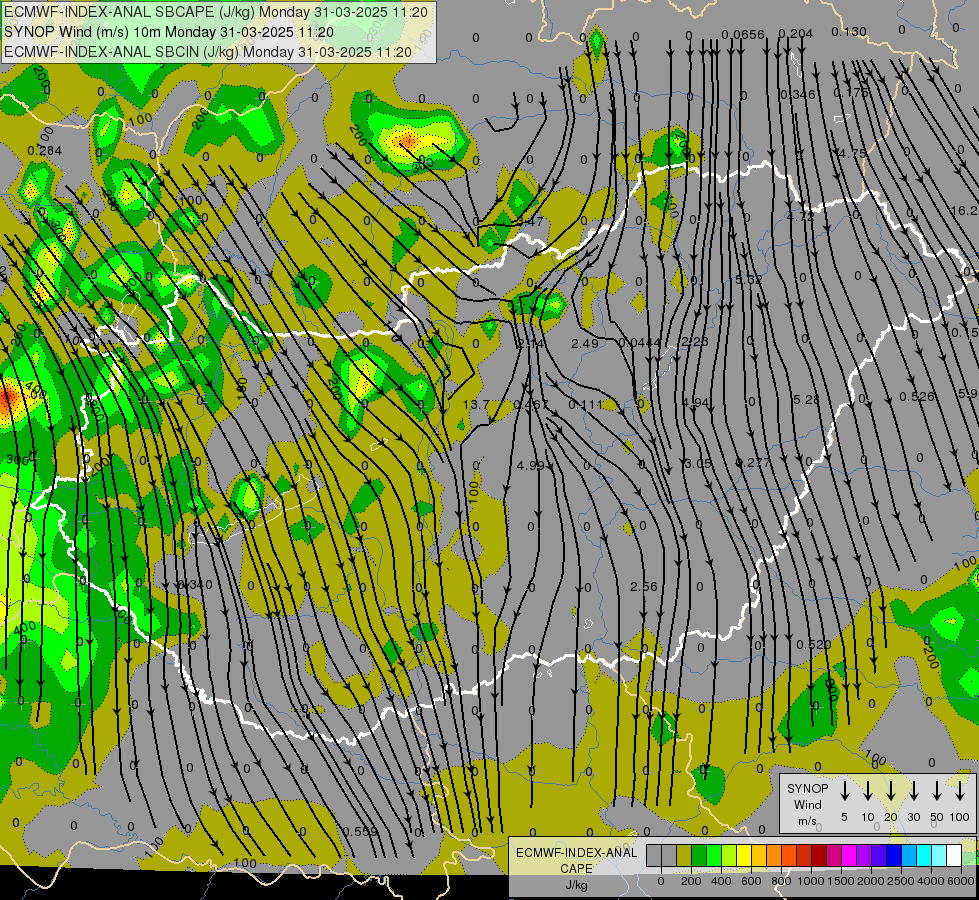Pick the pure yellow CAPE legend swatch
This screenshot has height=900, width=979.
pos(744,855)
